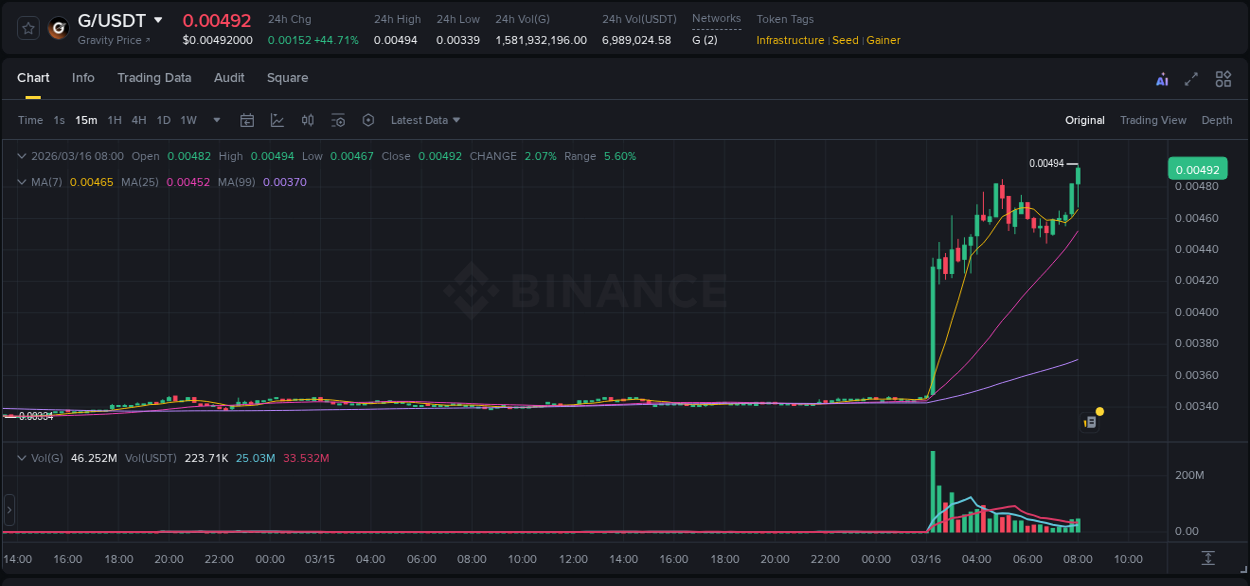Switch to the Info tab
This screenshot has width=1250, height=586.
click(83, 78)
